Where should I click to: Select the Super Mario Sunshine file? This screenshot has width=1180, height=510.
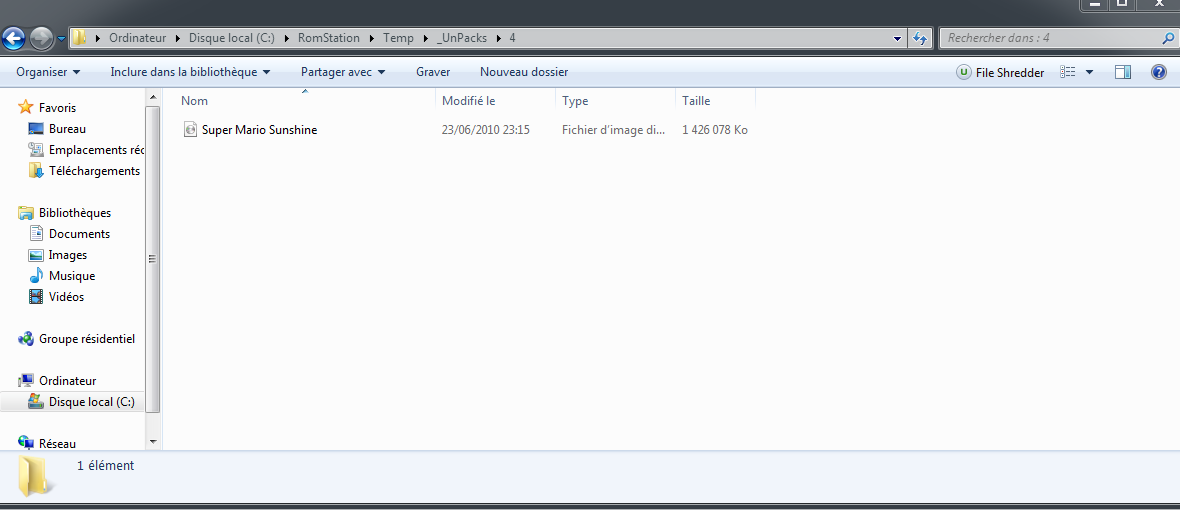259,130
